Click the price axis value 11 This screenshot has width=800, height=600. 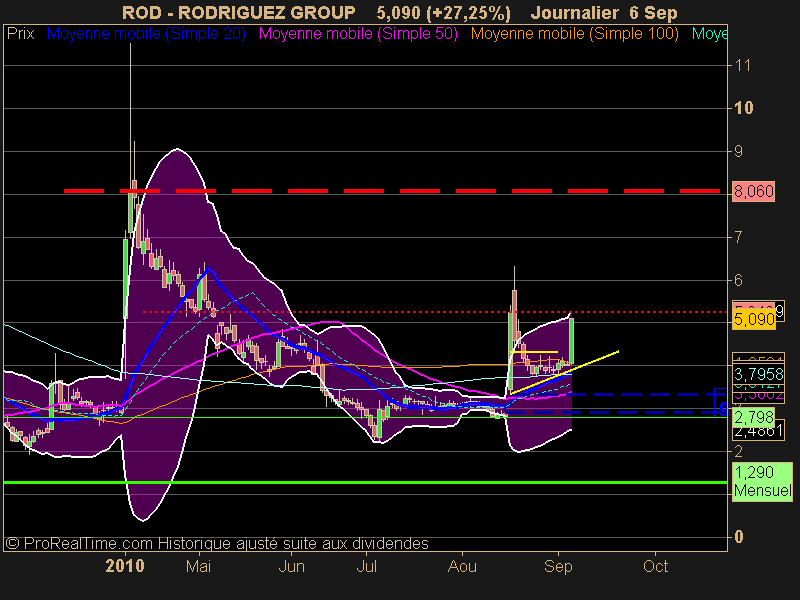coord(742,65)
